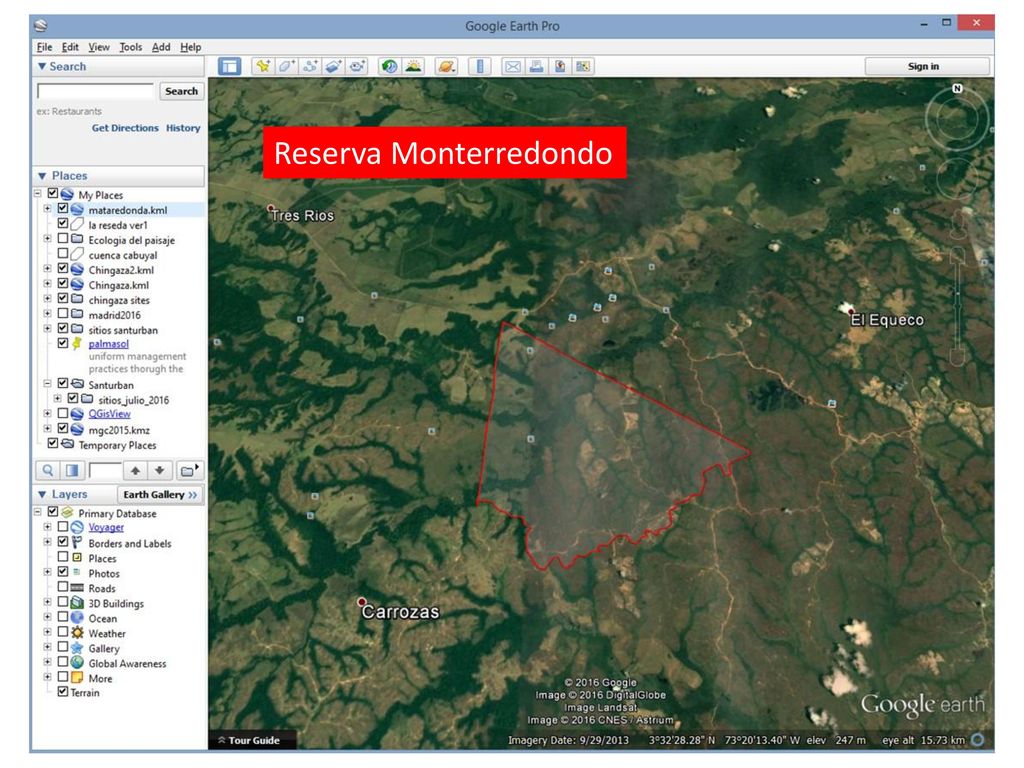
Task: Collapse the Santurban folder node
Action: [x=47, y=384]
